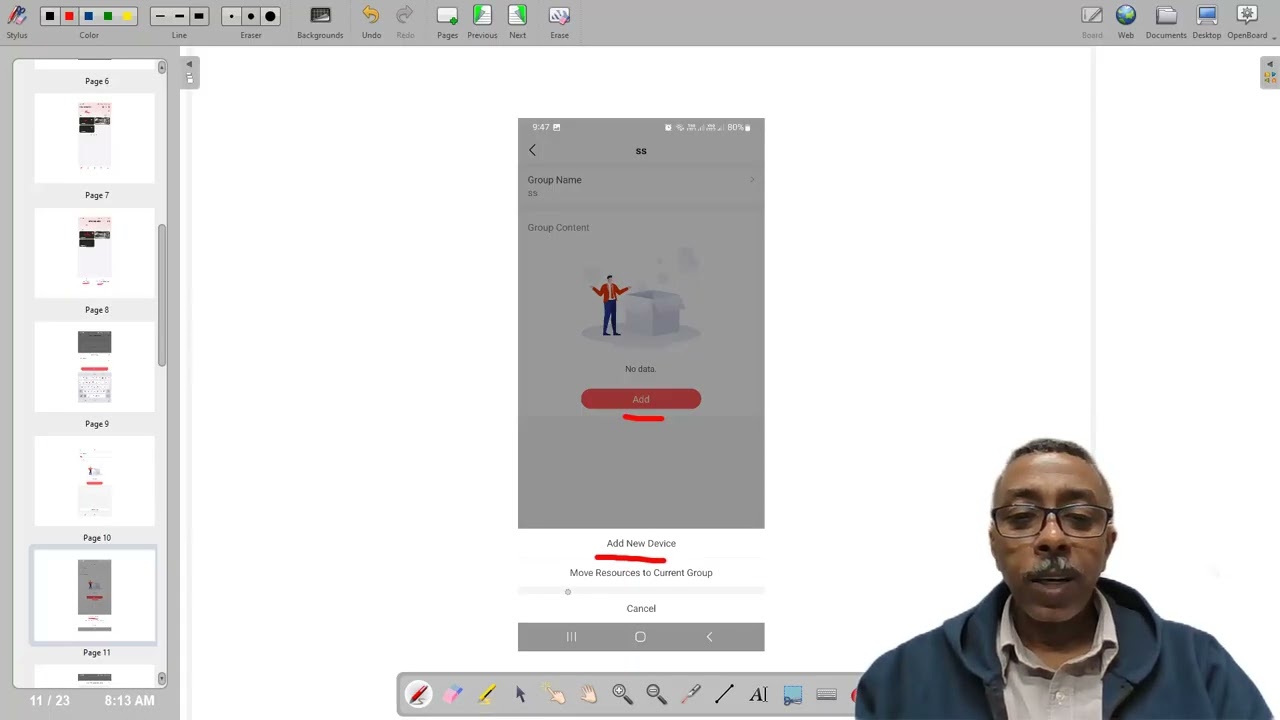The height and width of the screenshot is (720, 1280).
Task: Select Page 7 thumbnail
Action: pos(95,138)
